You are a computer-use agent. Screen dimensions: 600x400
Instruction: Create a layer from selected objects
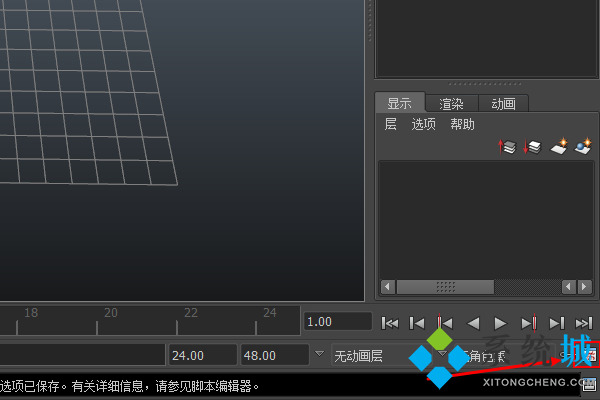pyautogui.click(x=583, y=148)
